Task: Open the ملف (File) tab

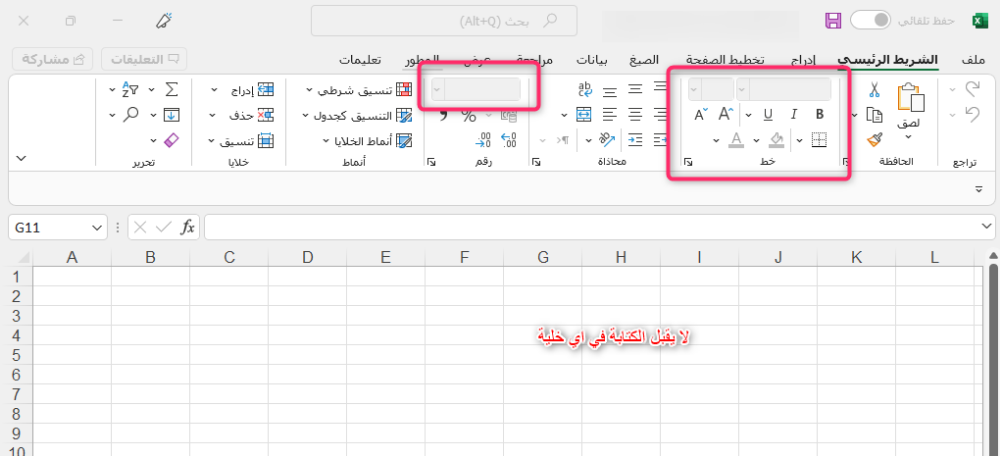Action: pyautogui.click(x=973, y=60)
